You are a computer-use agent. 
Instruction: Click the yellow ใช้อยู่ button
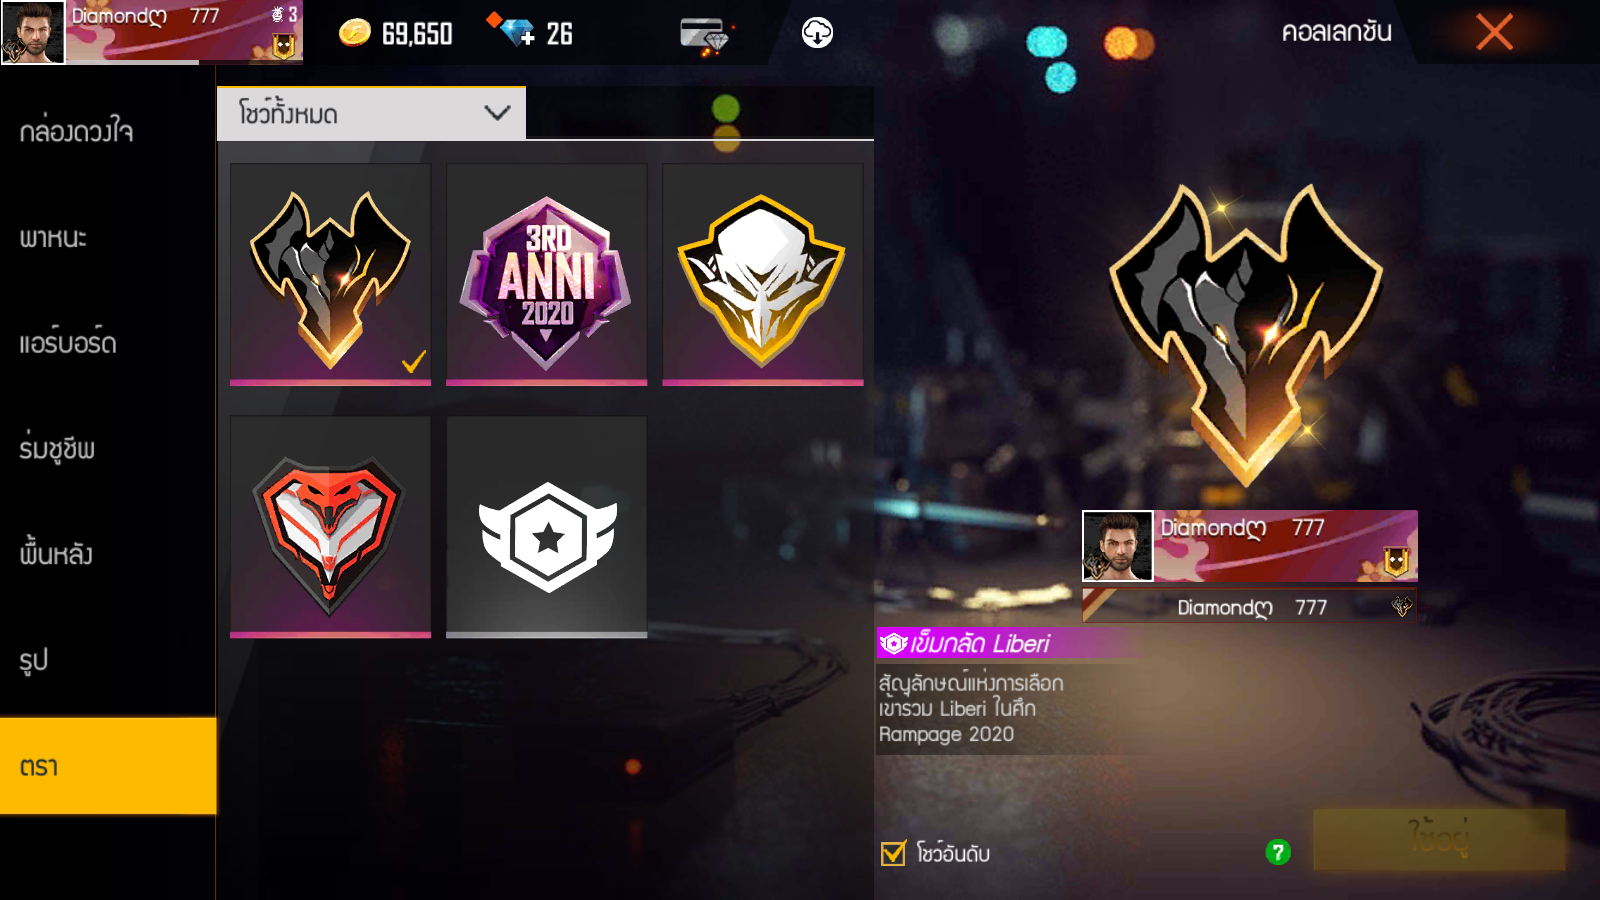click(1439, 838)
